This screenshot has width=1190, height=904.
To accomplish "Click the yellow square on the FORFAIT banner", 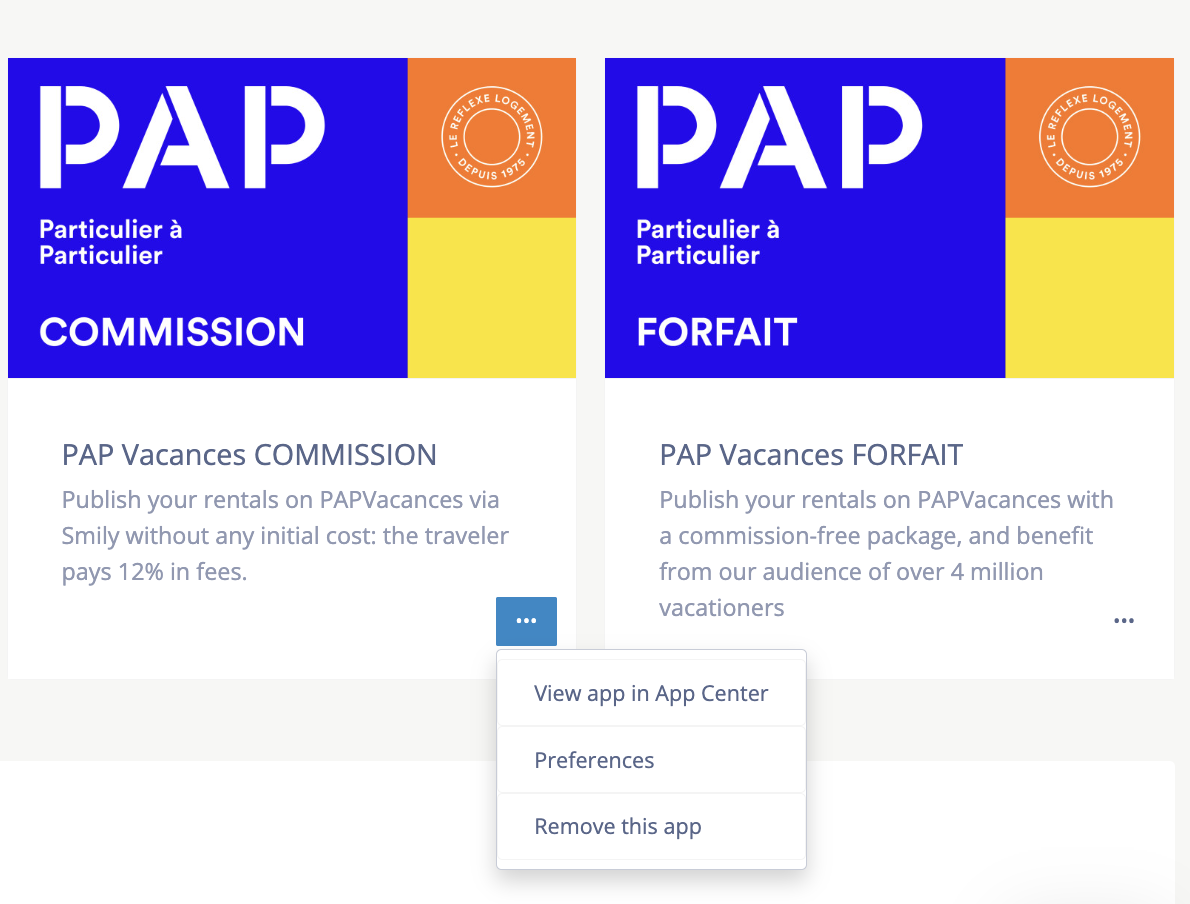I will (1089, 297).
